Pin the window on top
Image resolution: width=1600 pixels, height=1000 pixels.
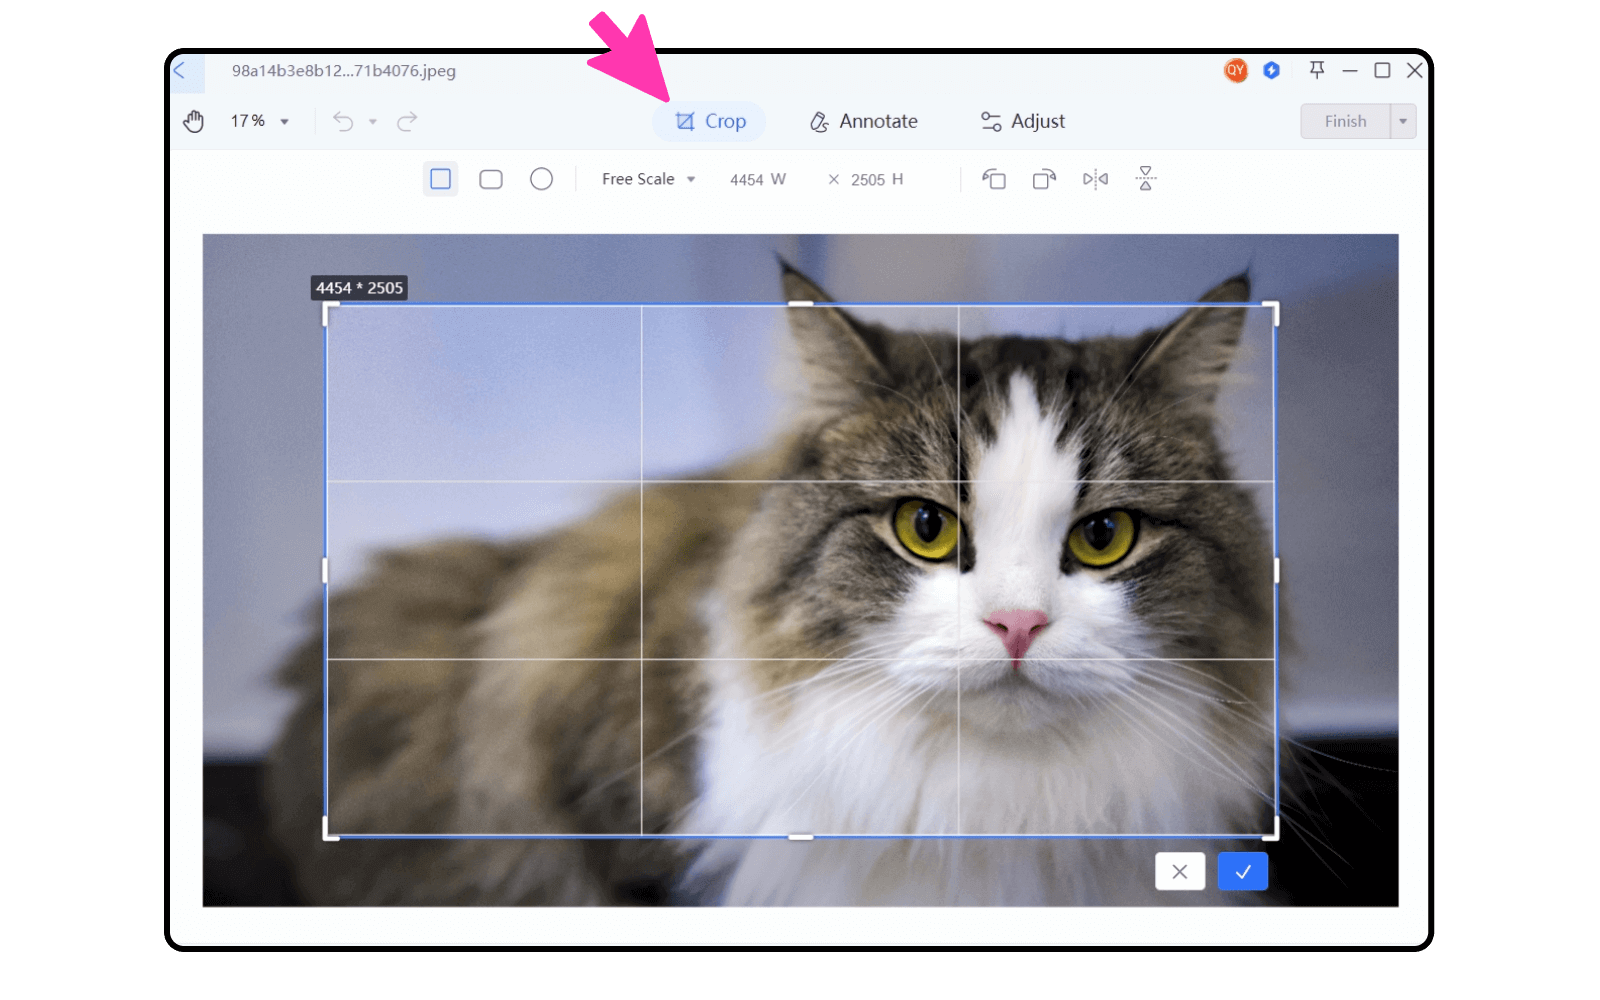1317,70
